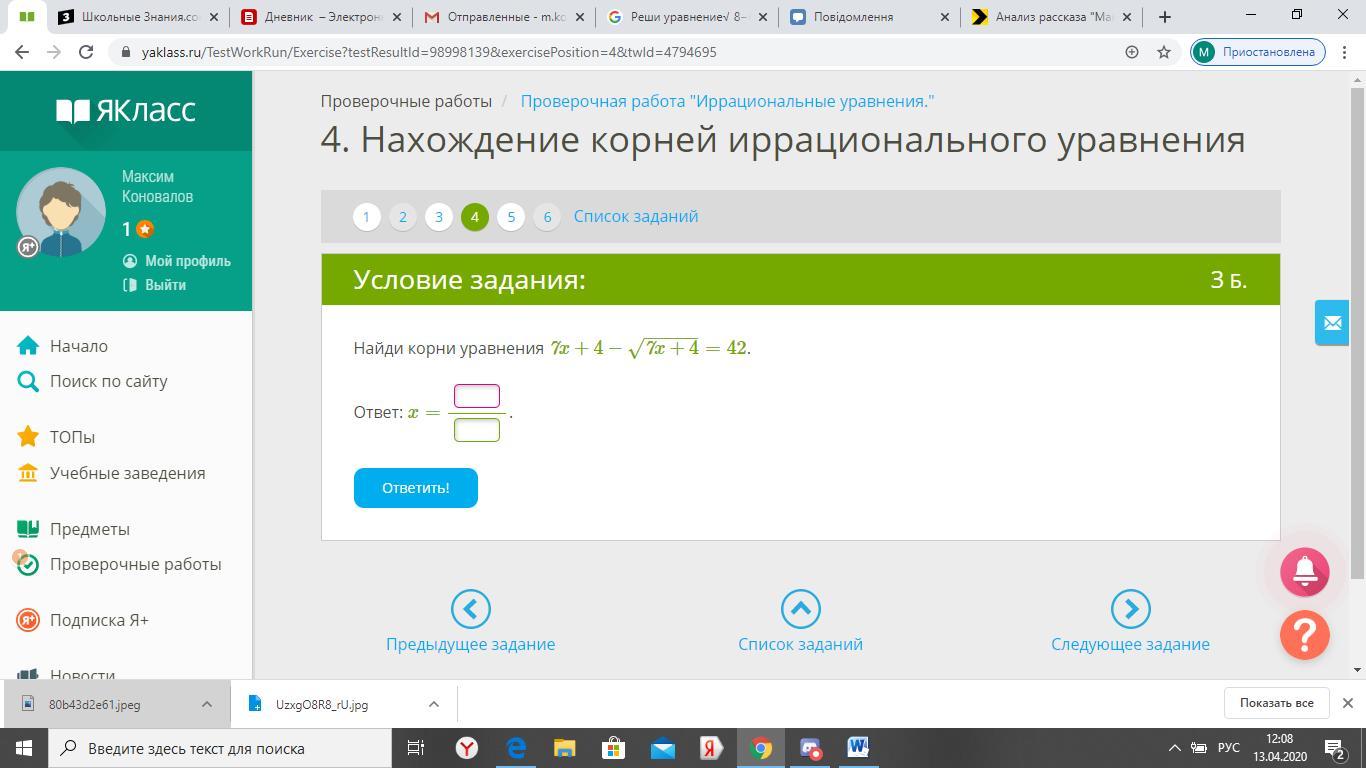Screen dimensions: 1366x768
Task: Click install plus icon in address bar
Action: pos(1132,52)
